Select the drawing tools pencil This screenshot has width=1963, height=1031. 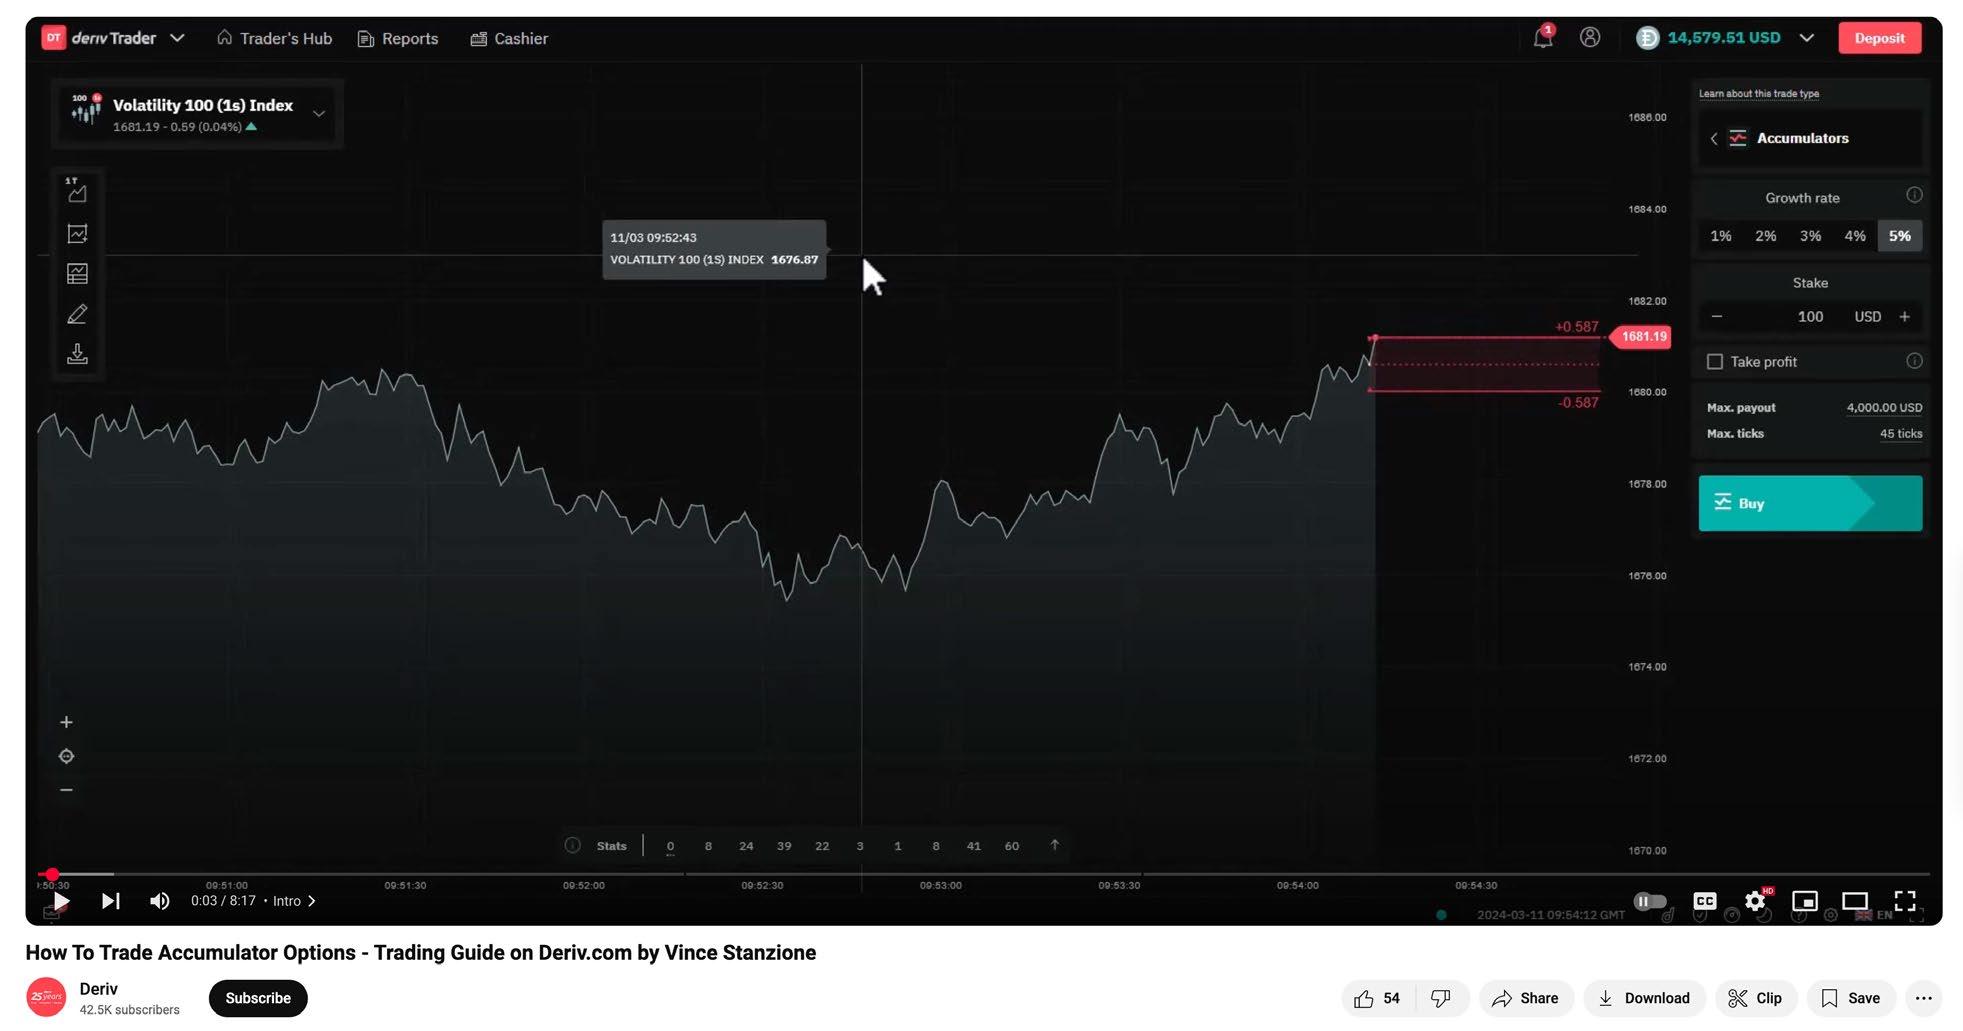pyautogui.click(x=77, y=314)
